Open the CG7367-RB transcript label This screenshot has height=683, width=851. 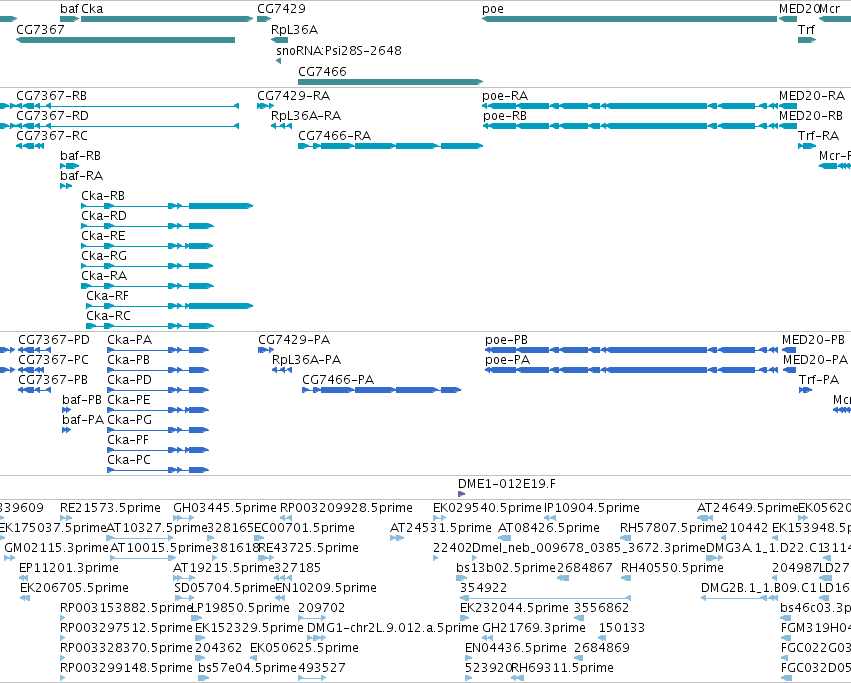tap(52, 96)
